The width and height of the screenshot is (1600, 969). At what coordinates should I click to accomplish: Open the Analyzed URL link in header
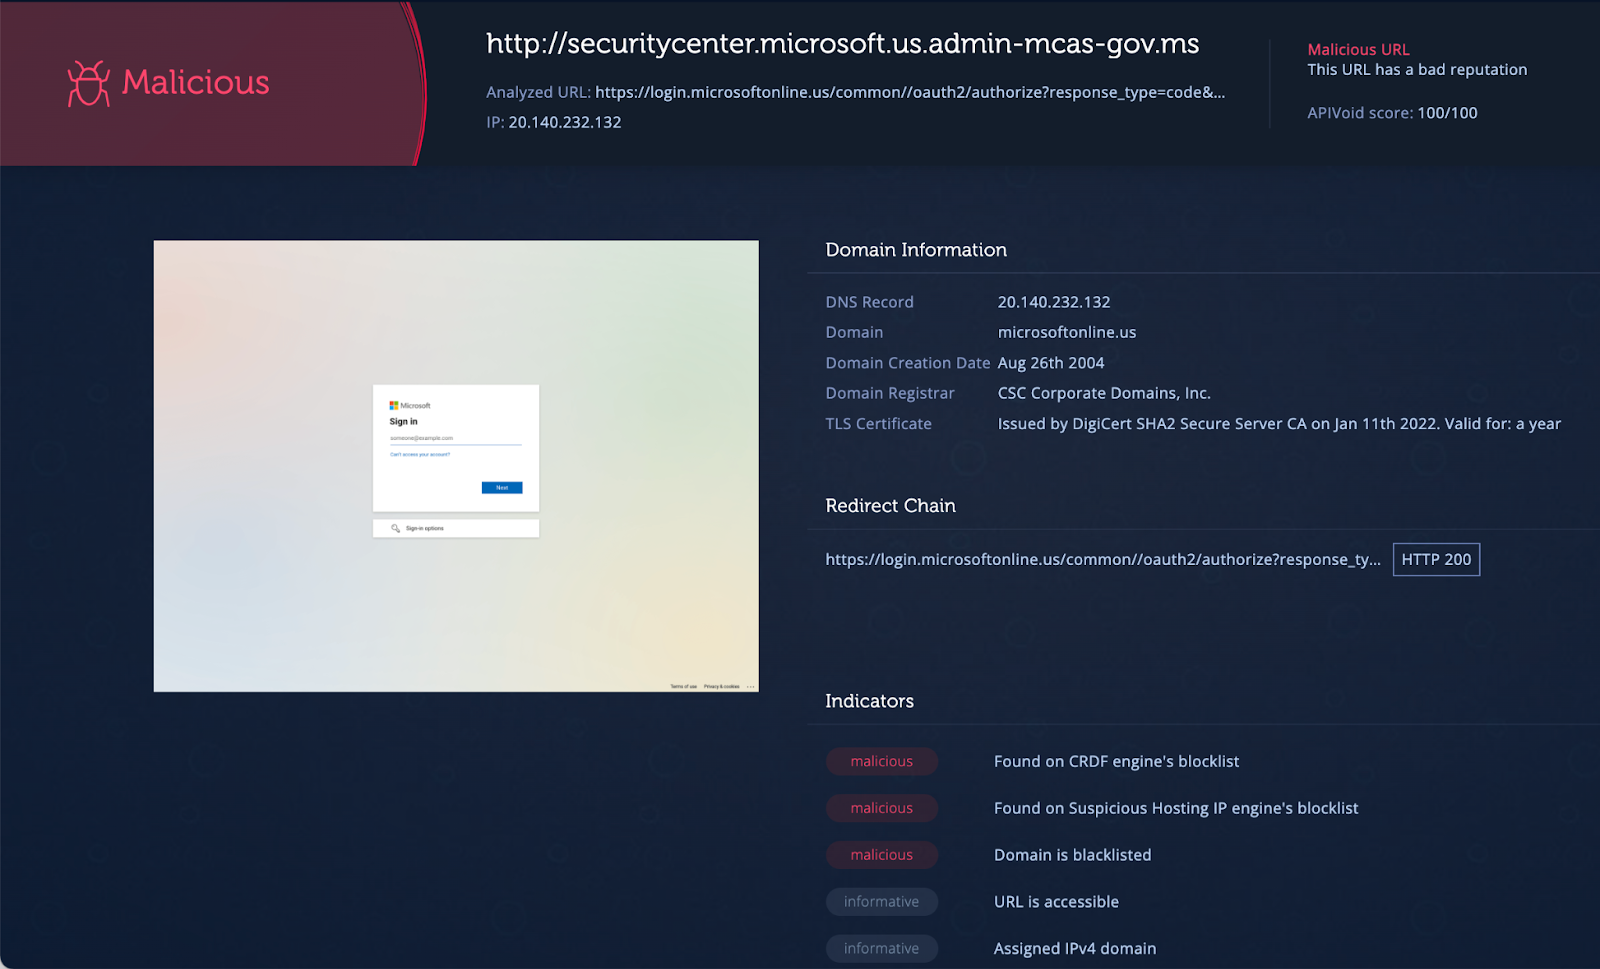910,92
